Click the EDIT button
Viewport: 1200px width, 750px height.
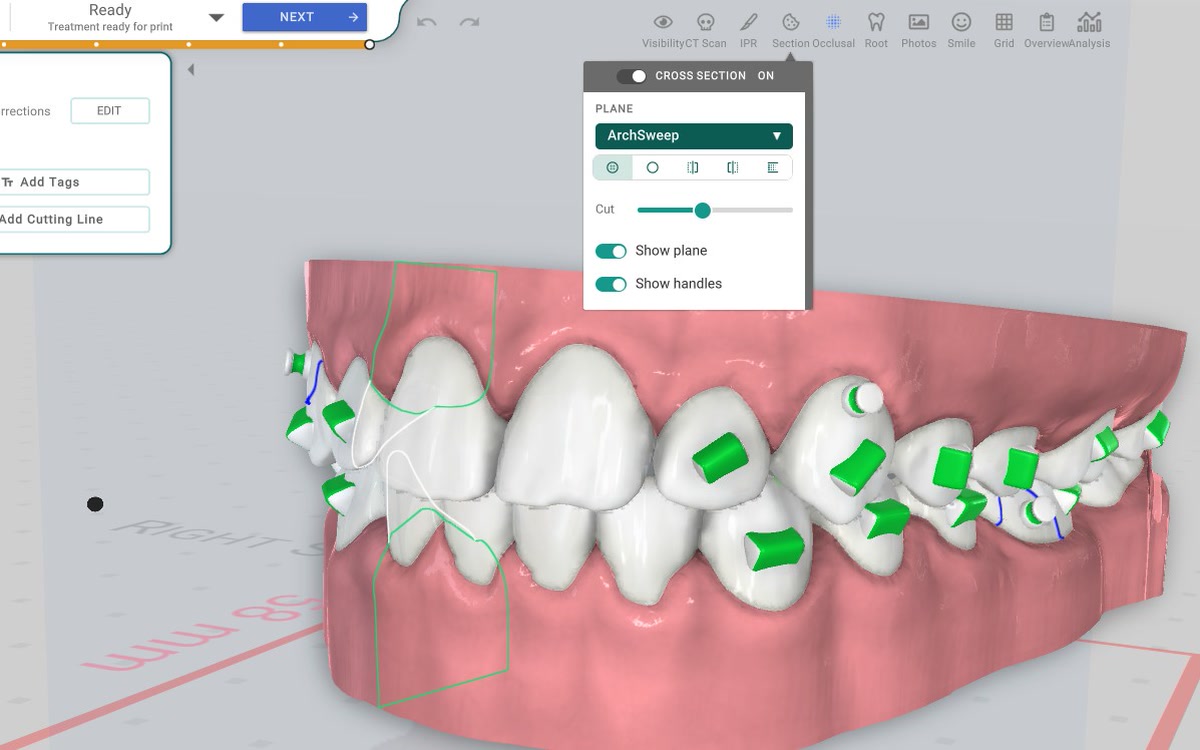pos(110,111)
